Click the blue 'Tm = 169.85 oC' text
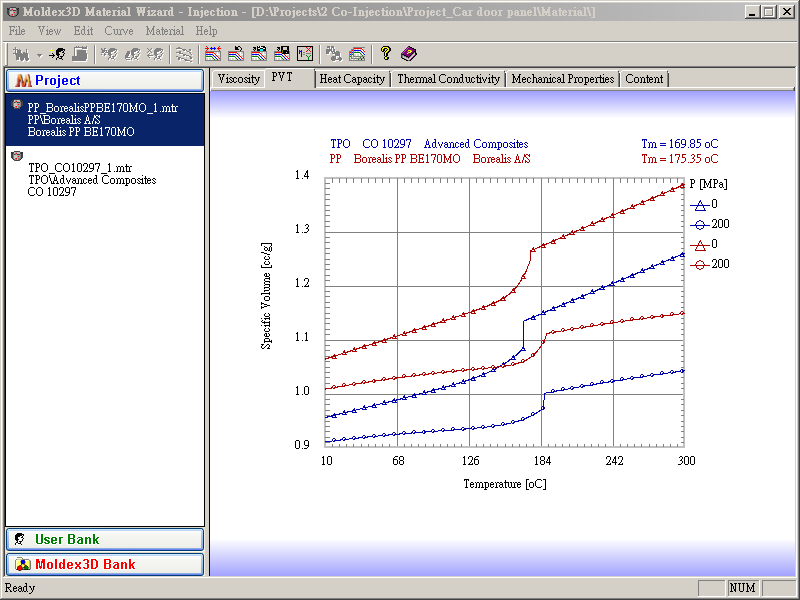 click(680, 144)
